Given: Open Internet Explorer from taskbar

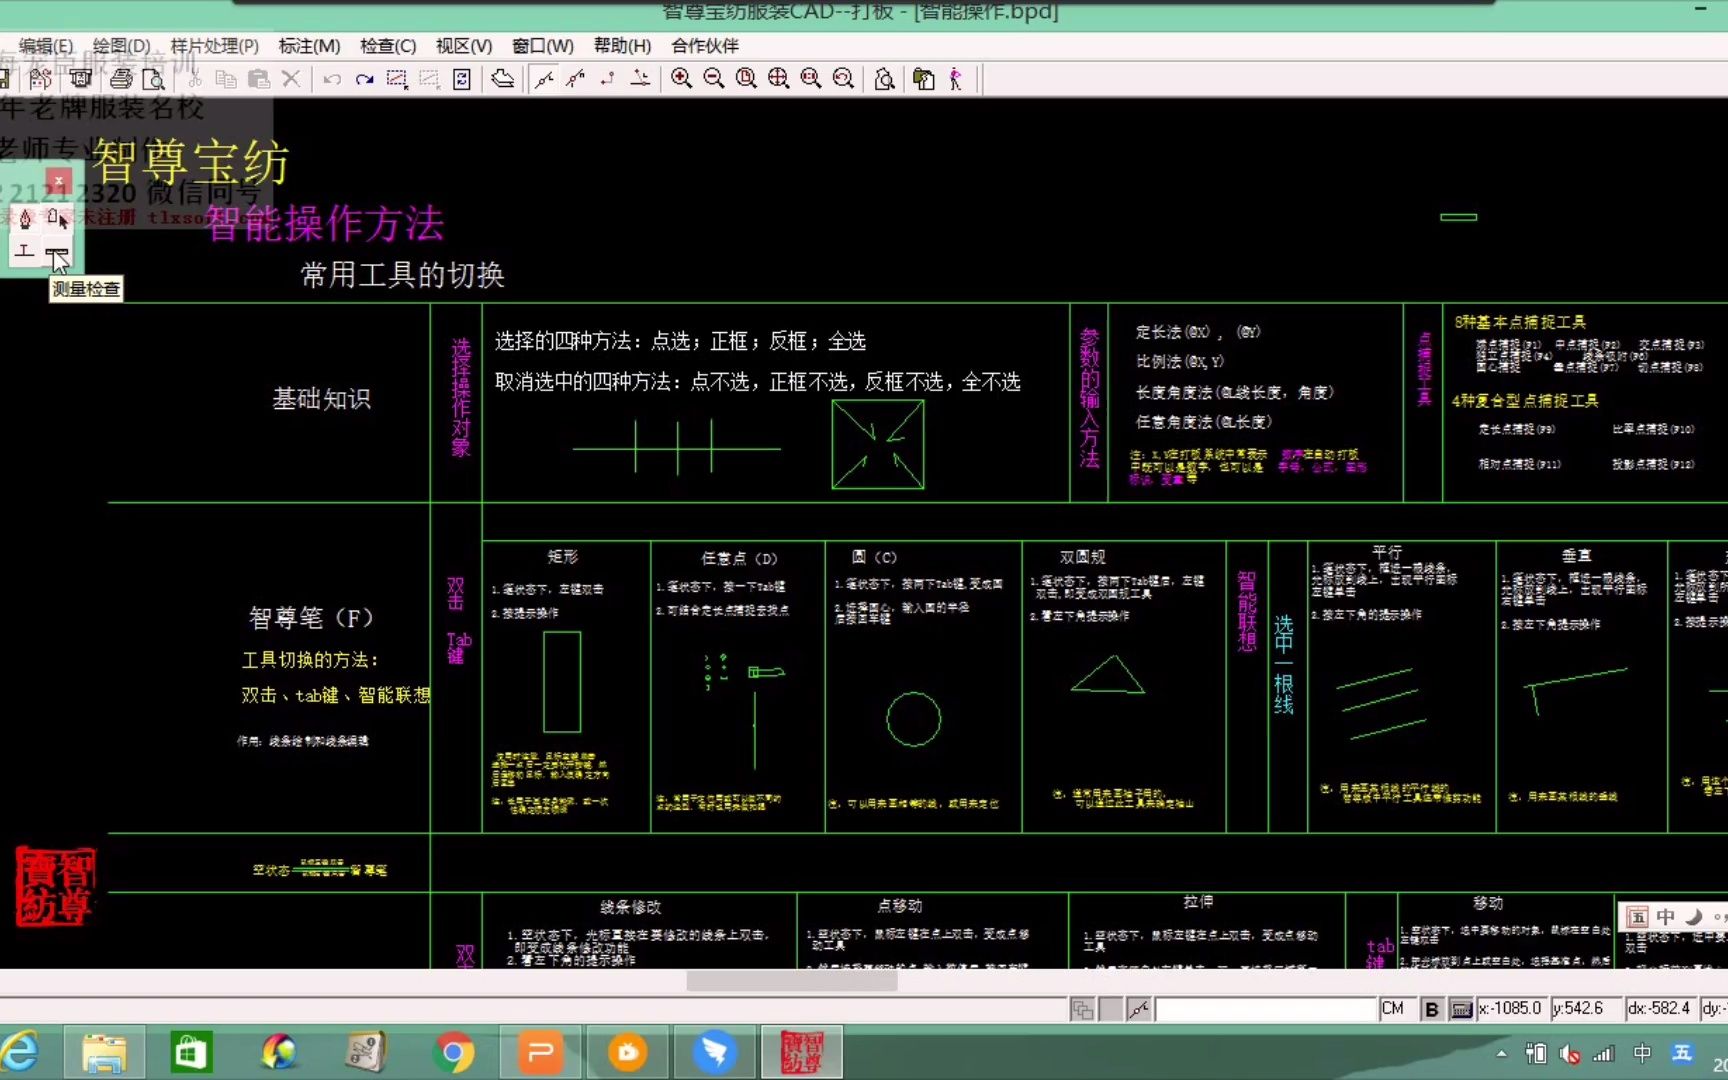Looking at the screenshot, I should [x=20, y=1053].
